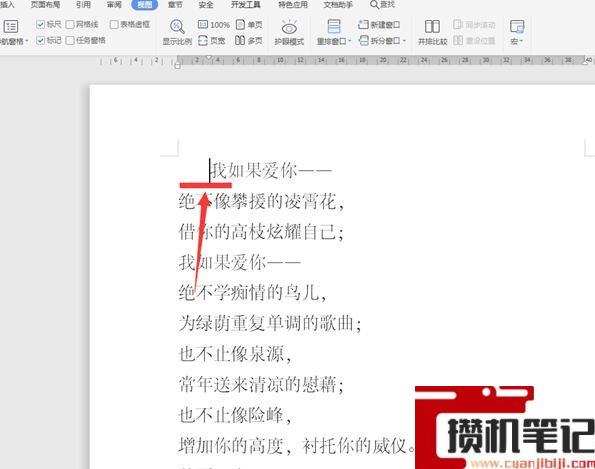Open the 安全 security tab
This screenshot has width=595, height=469.
(206, 5)
